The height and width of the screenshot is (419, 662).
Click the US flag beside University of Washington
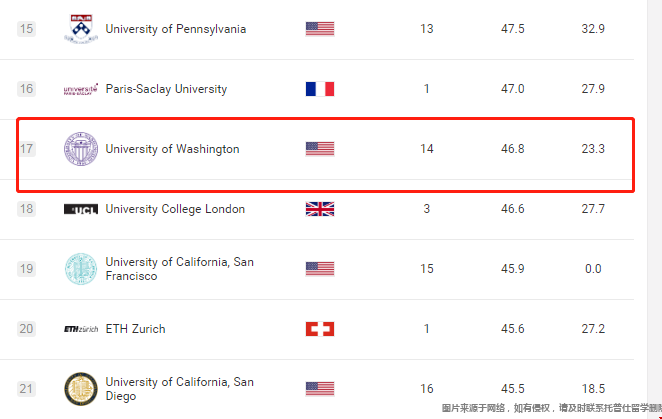tap(320, 149)
